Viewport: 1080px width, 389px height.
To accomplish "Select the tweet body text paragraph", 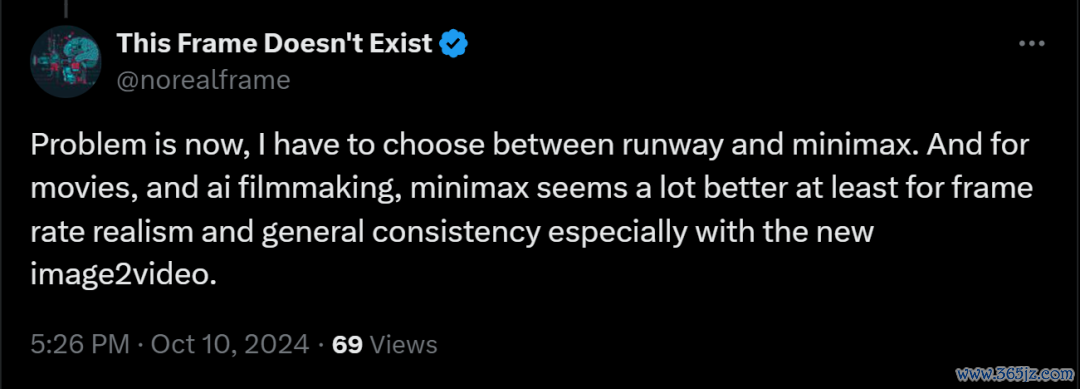I will 531,210.
